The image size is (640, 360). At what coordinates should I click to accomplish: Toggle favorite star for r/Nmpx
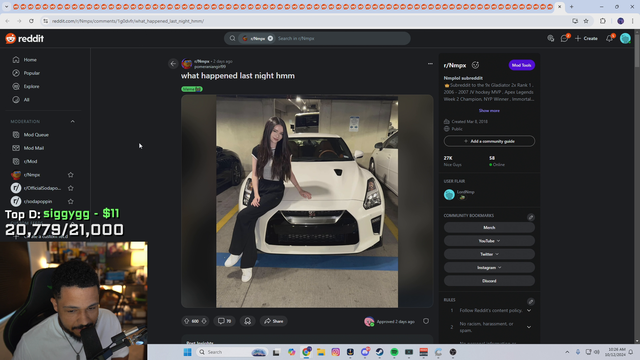pos(71,175)
